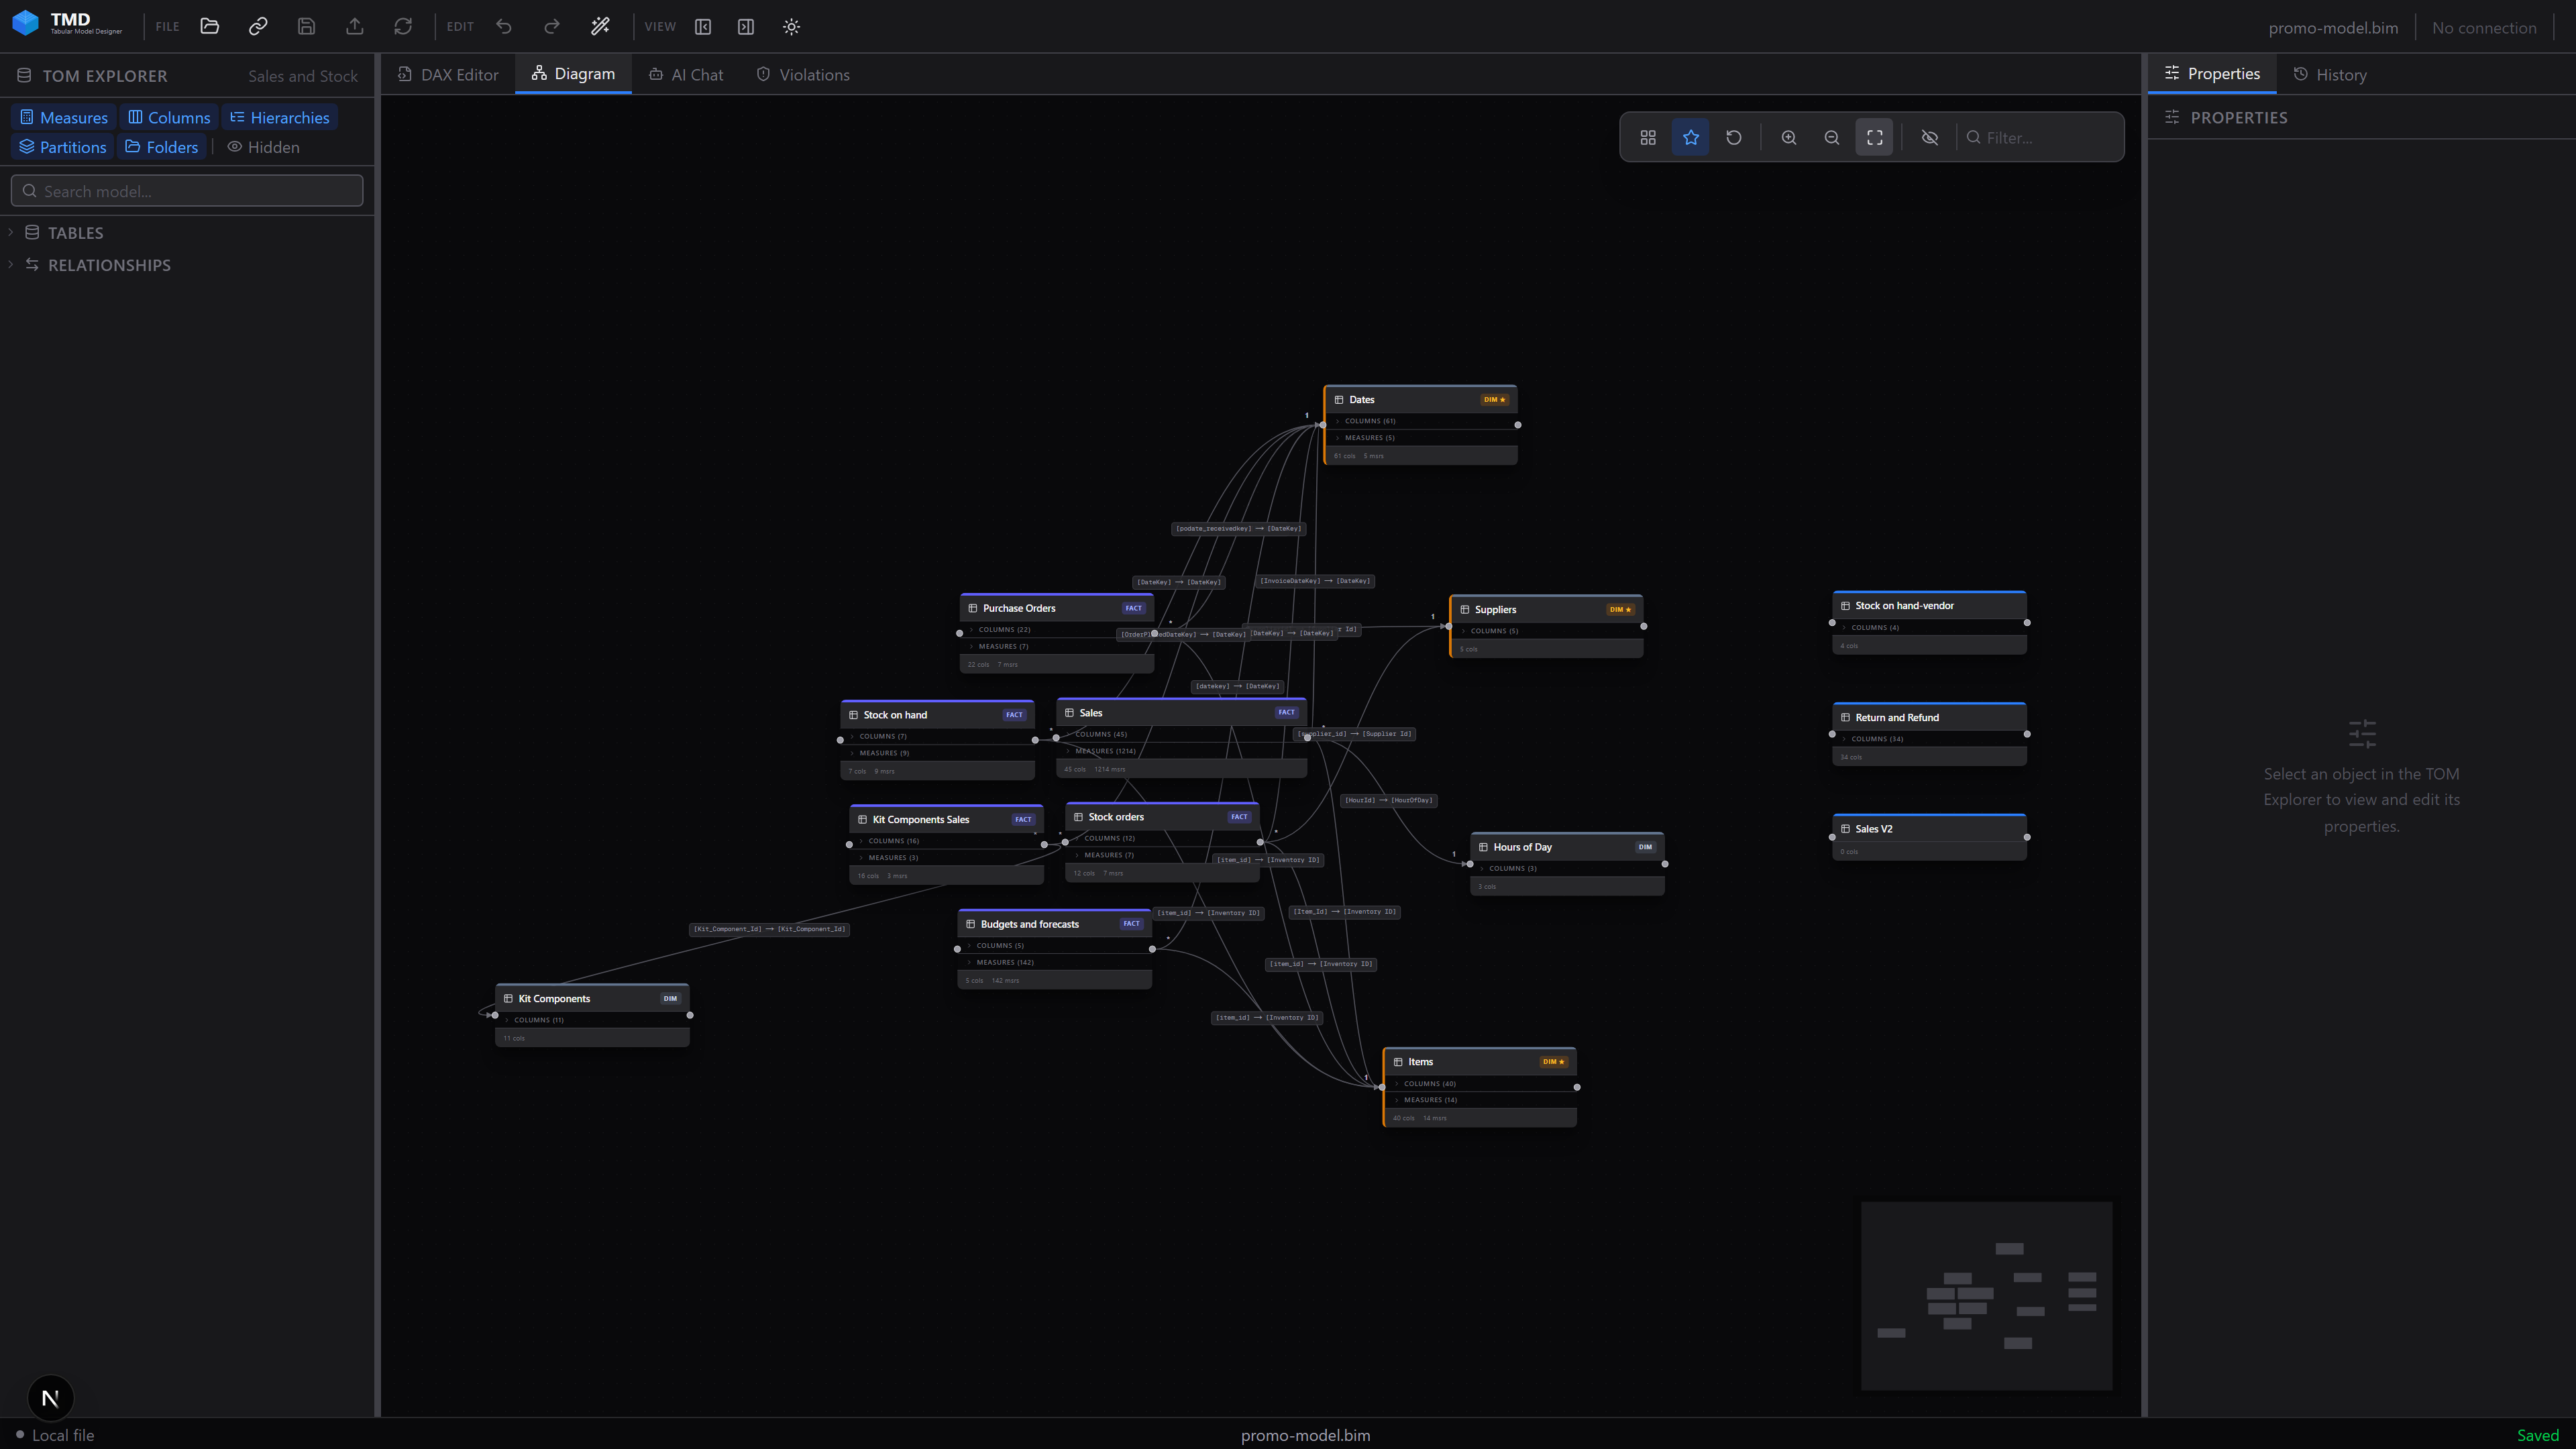This screenshot has height=1449, width=2576.
Task: Click the diagram Filter input
Action: tap(2040, 138)
